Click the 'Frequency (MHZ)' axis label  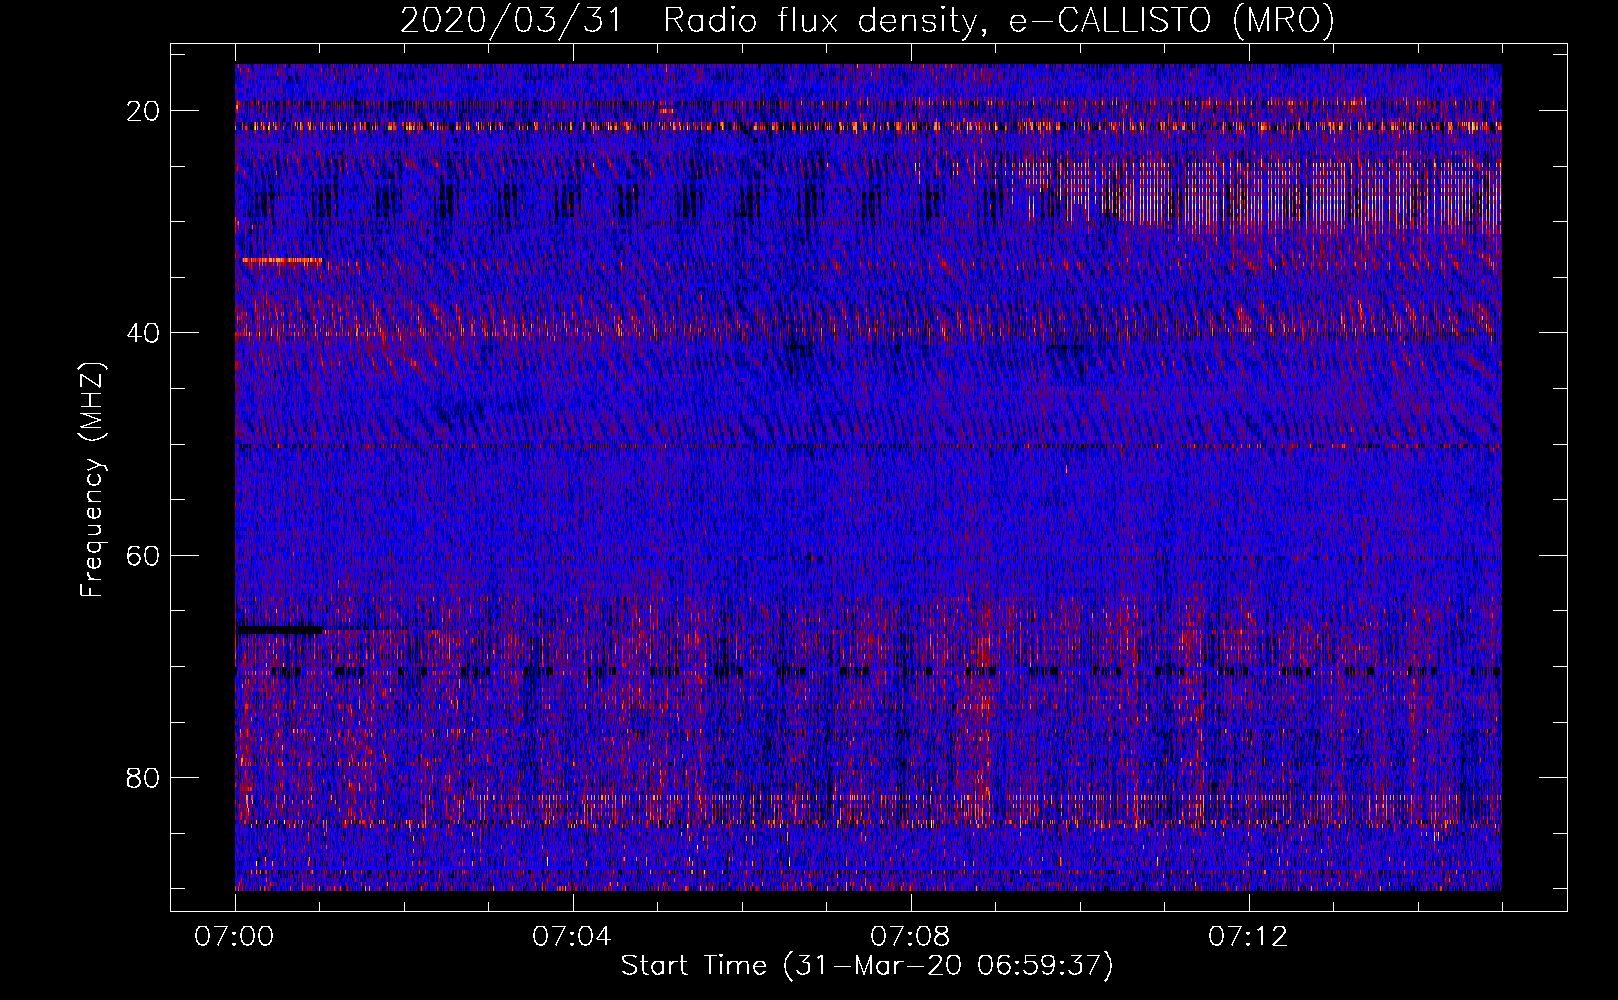(x=92, y=480)
